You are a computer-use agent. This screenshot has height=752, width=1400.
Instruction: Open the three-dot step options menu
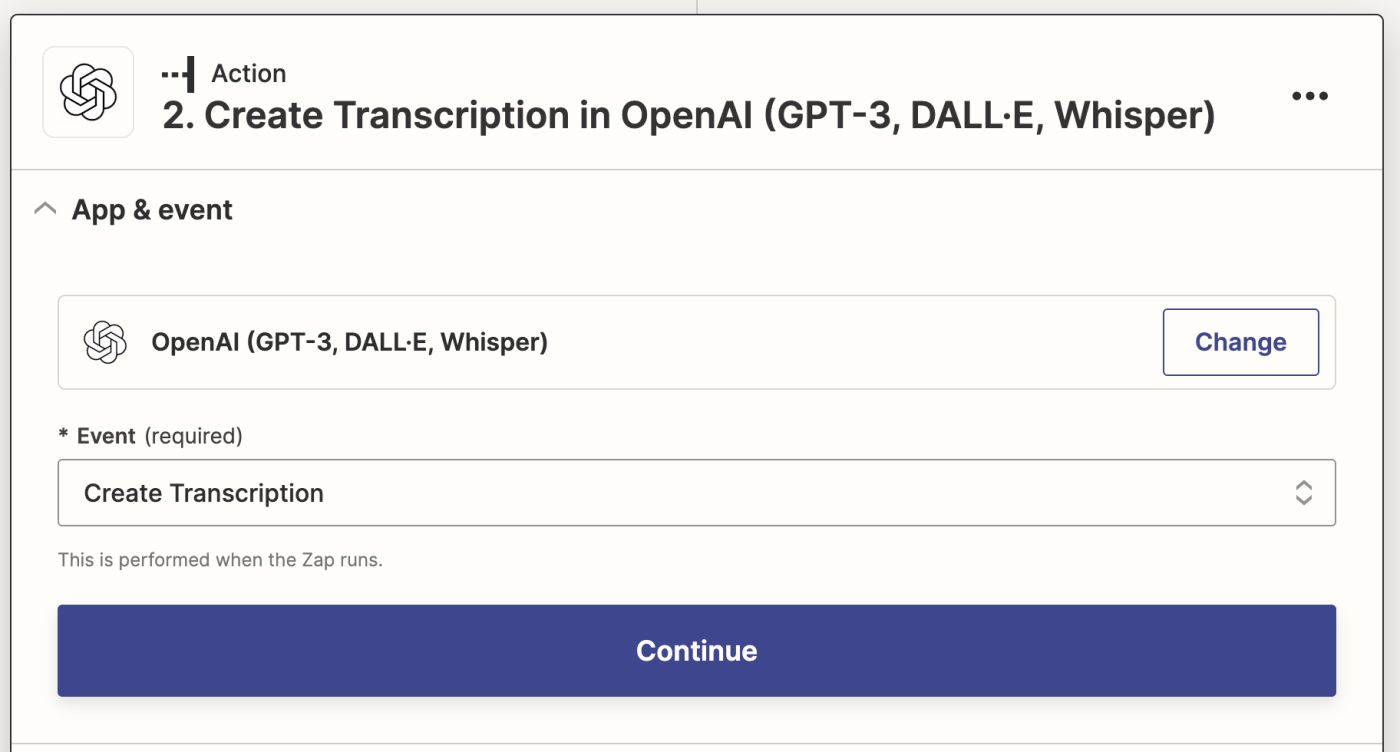point(1309,96)
